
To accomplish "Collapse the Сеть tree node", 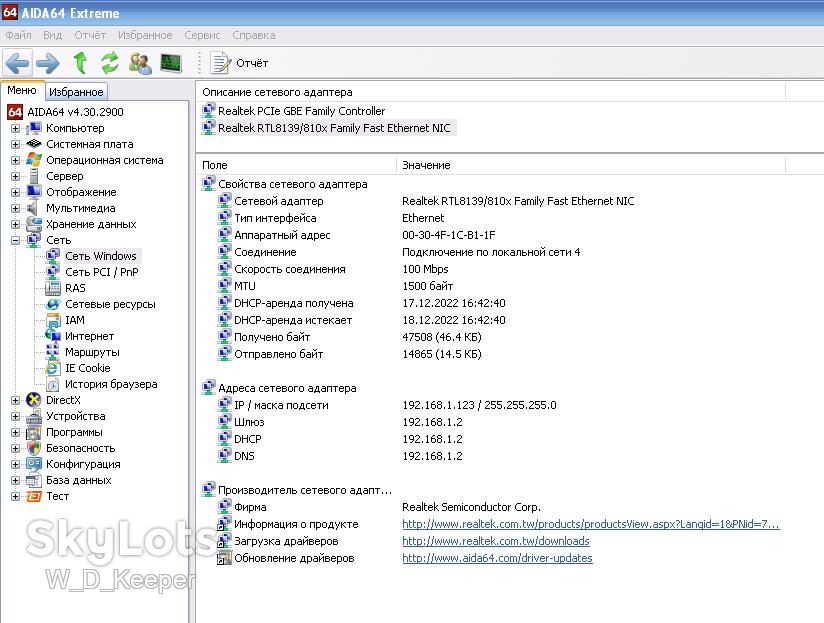I will click(x=15, y=240).
